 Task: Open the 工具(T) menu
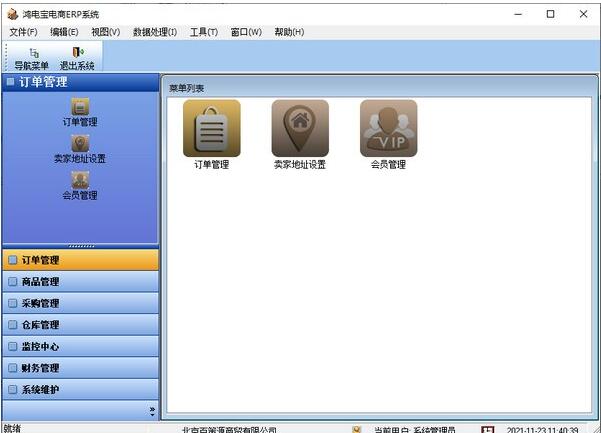click(204, 32)
